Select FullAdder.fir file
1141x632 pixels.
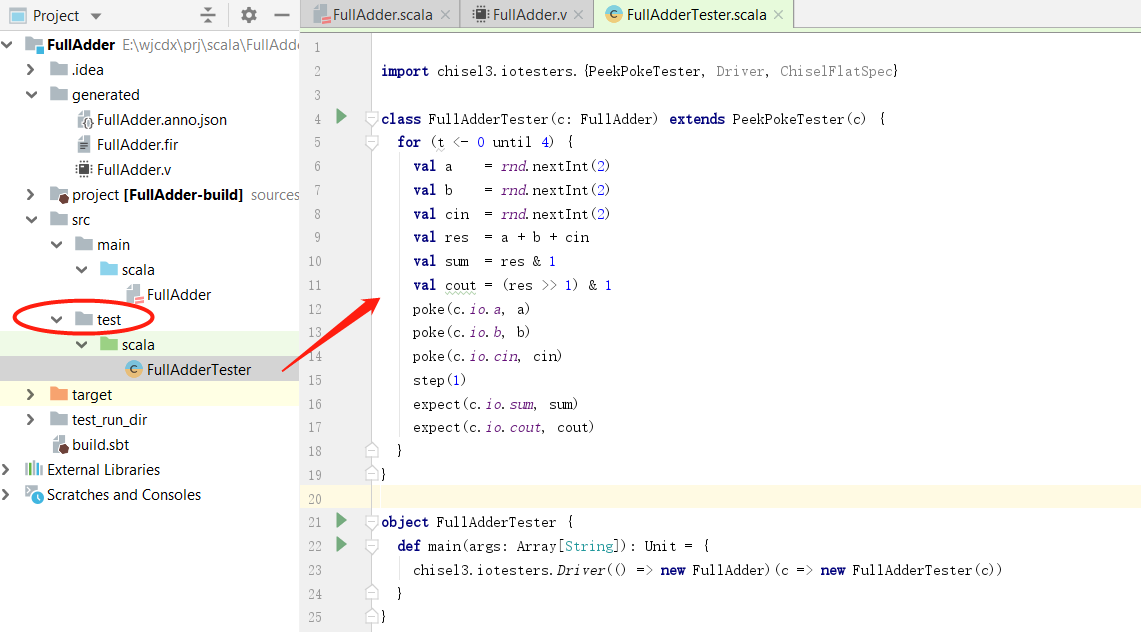[138, 145]
